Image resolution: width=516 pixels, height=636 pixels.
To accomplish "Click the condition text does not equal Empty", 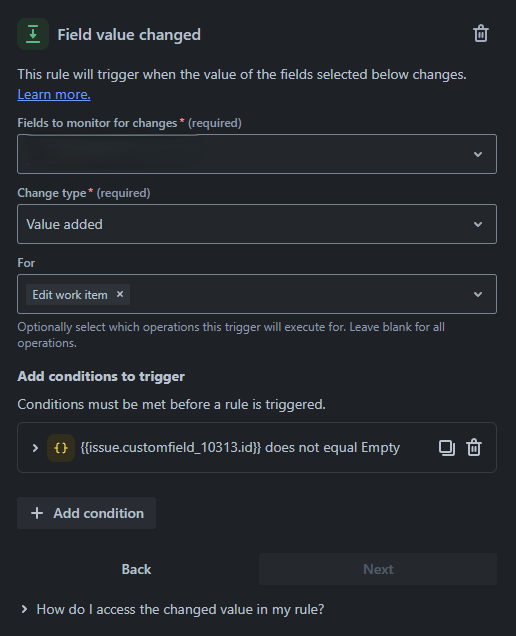I will 332,447.
